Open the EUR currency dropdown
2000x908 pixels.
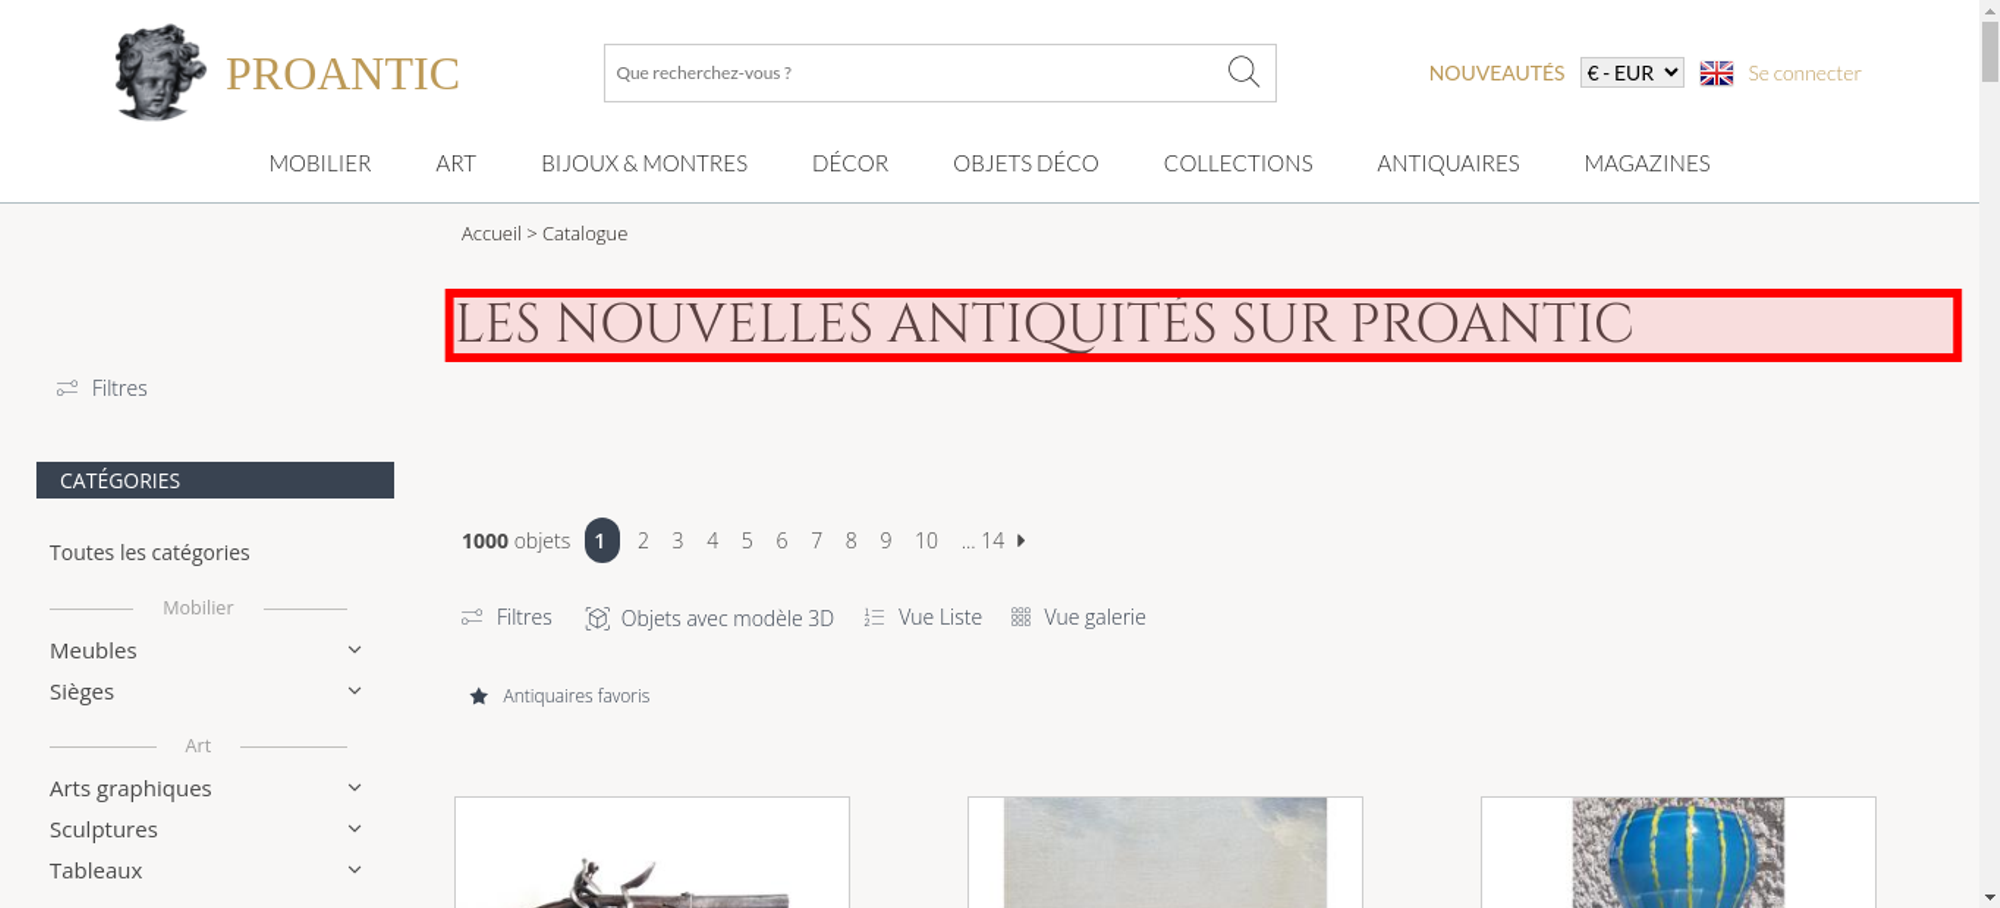(1632, 73)
